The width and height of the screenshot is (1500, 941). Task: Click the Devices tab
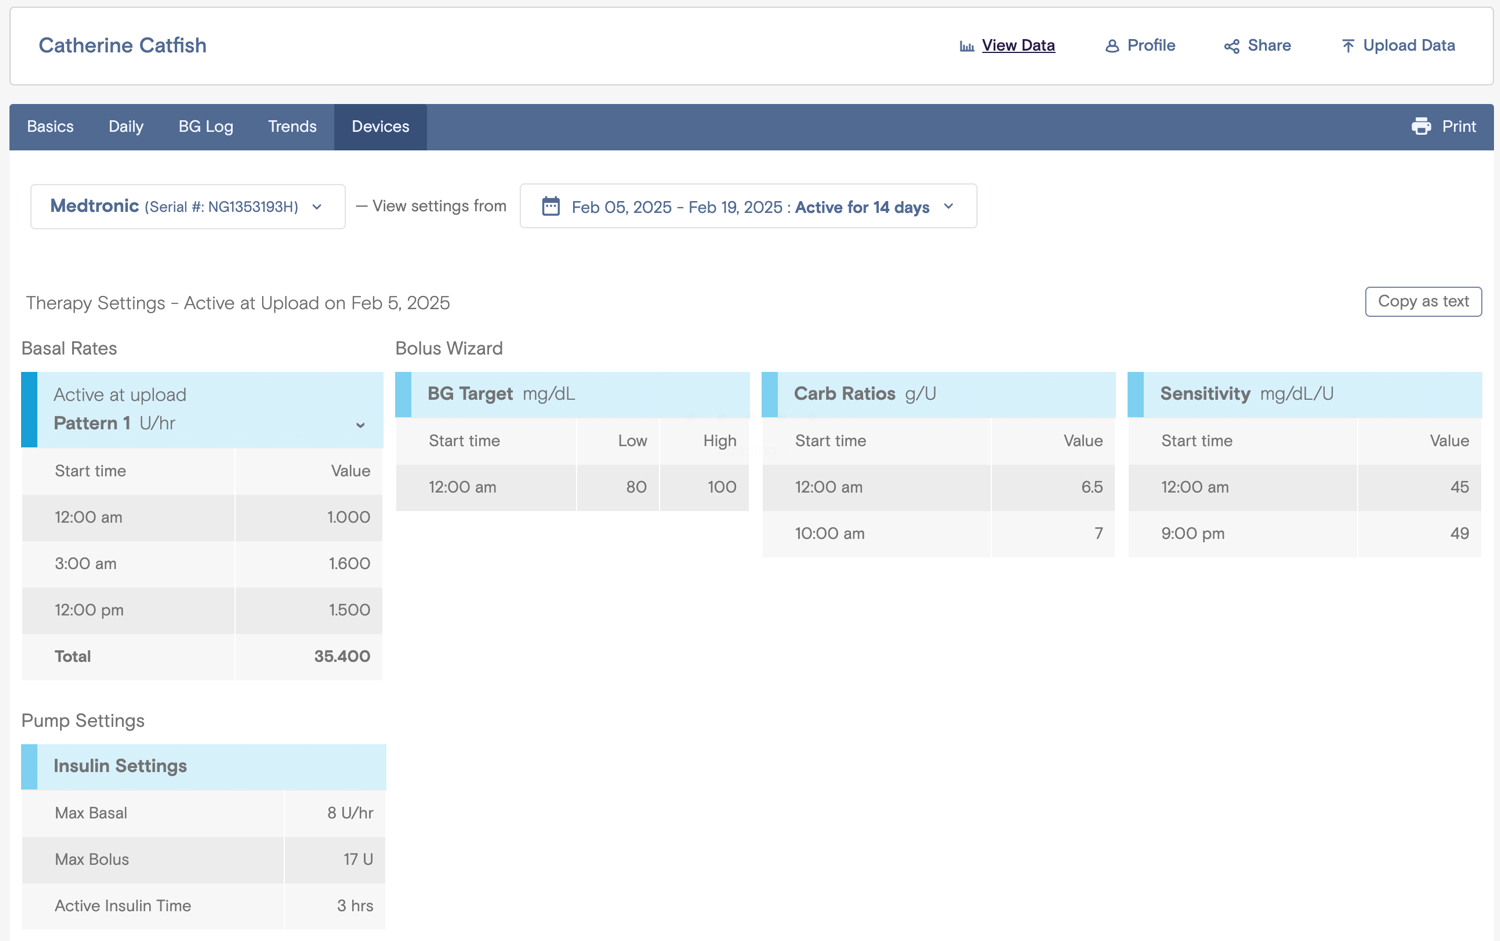380,127
